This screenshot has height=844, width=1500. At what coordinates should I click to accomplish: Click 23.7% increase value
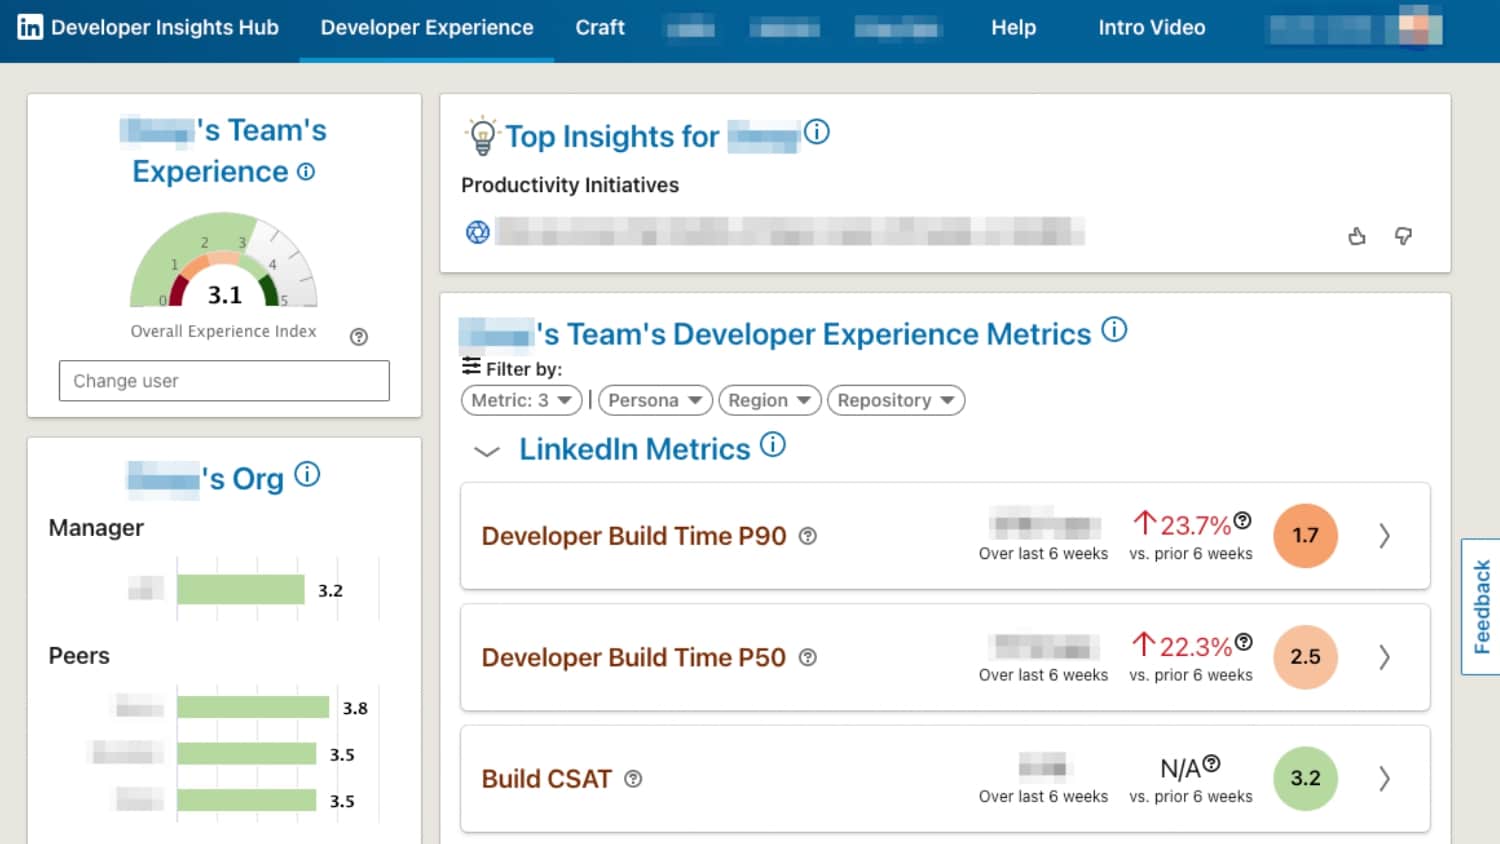click(x=1183, y=525)
